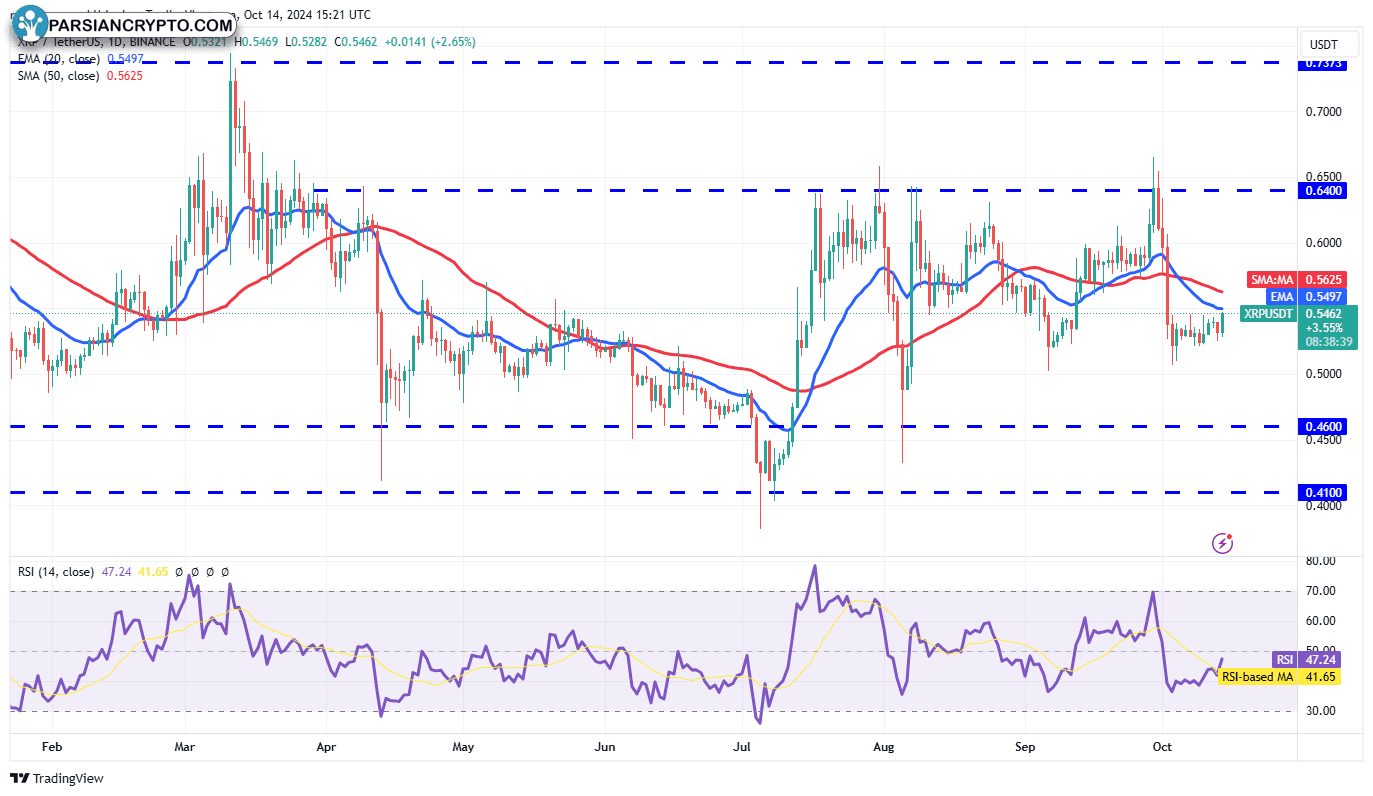Image resolution: width=1373 pixels, height=796 pixels.
Task: Click the red SMA:MA 0.5625 axis label
Action: (1297, 279)
